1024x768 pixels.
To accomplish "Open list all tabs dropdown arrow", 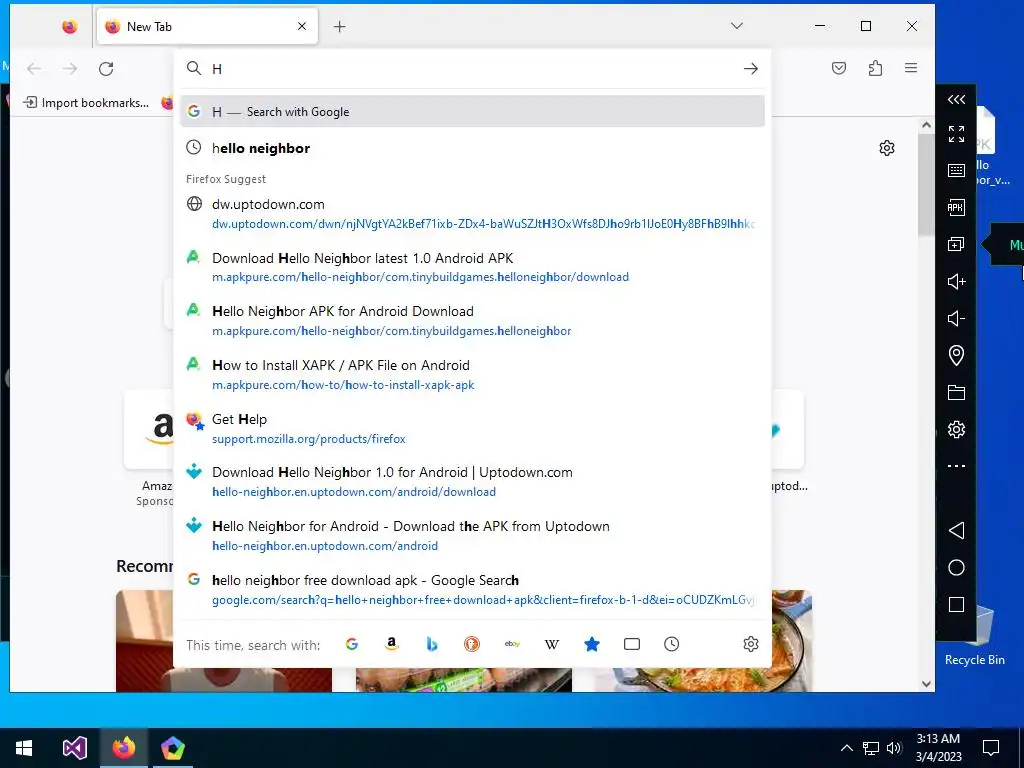I will [737, 26].
